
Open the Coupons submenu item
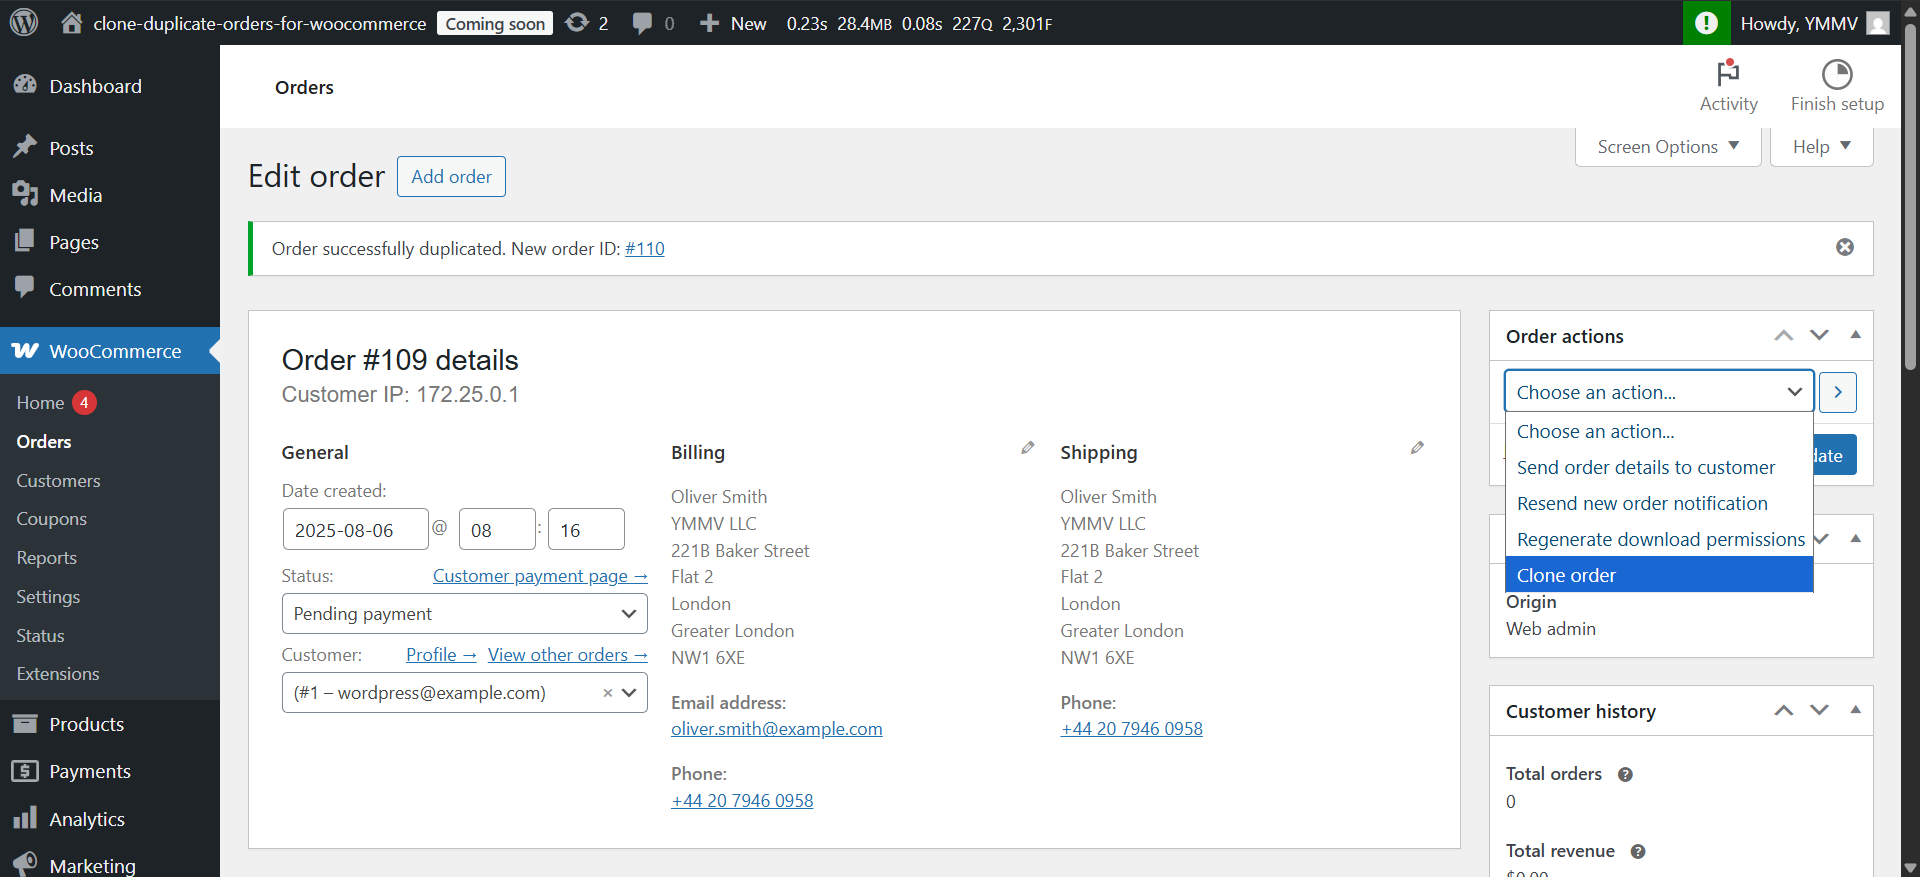click(52, 519)
